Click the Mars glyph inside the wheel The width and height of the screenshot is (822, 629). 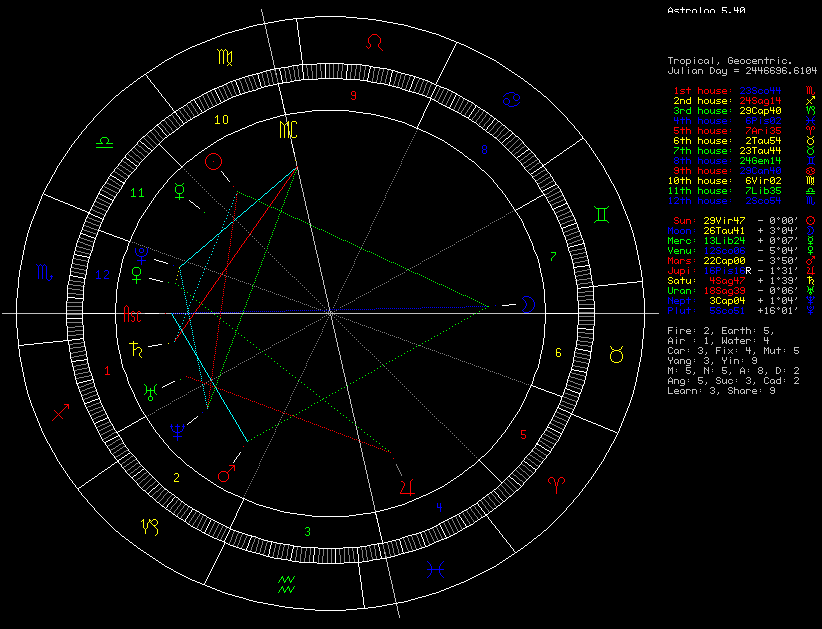(x=228, y=471)
